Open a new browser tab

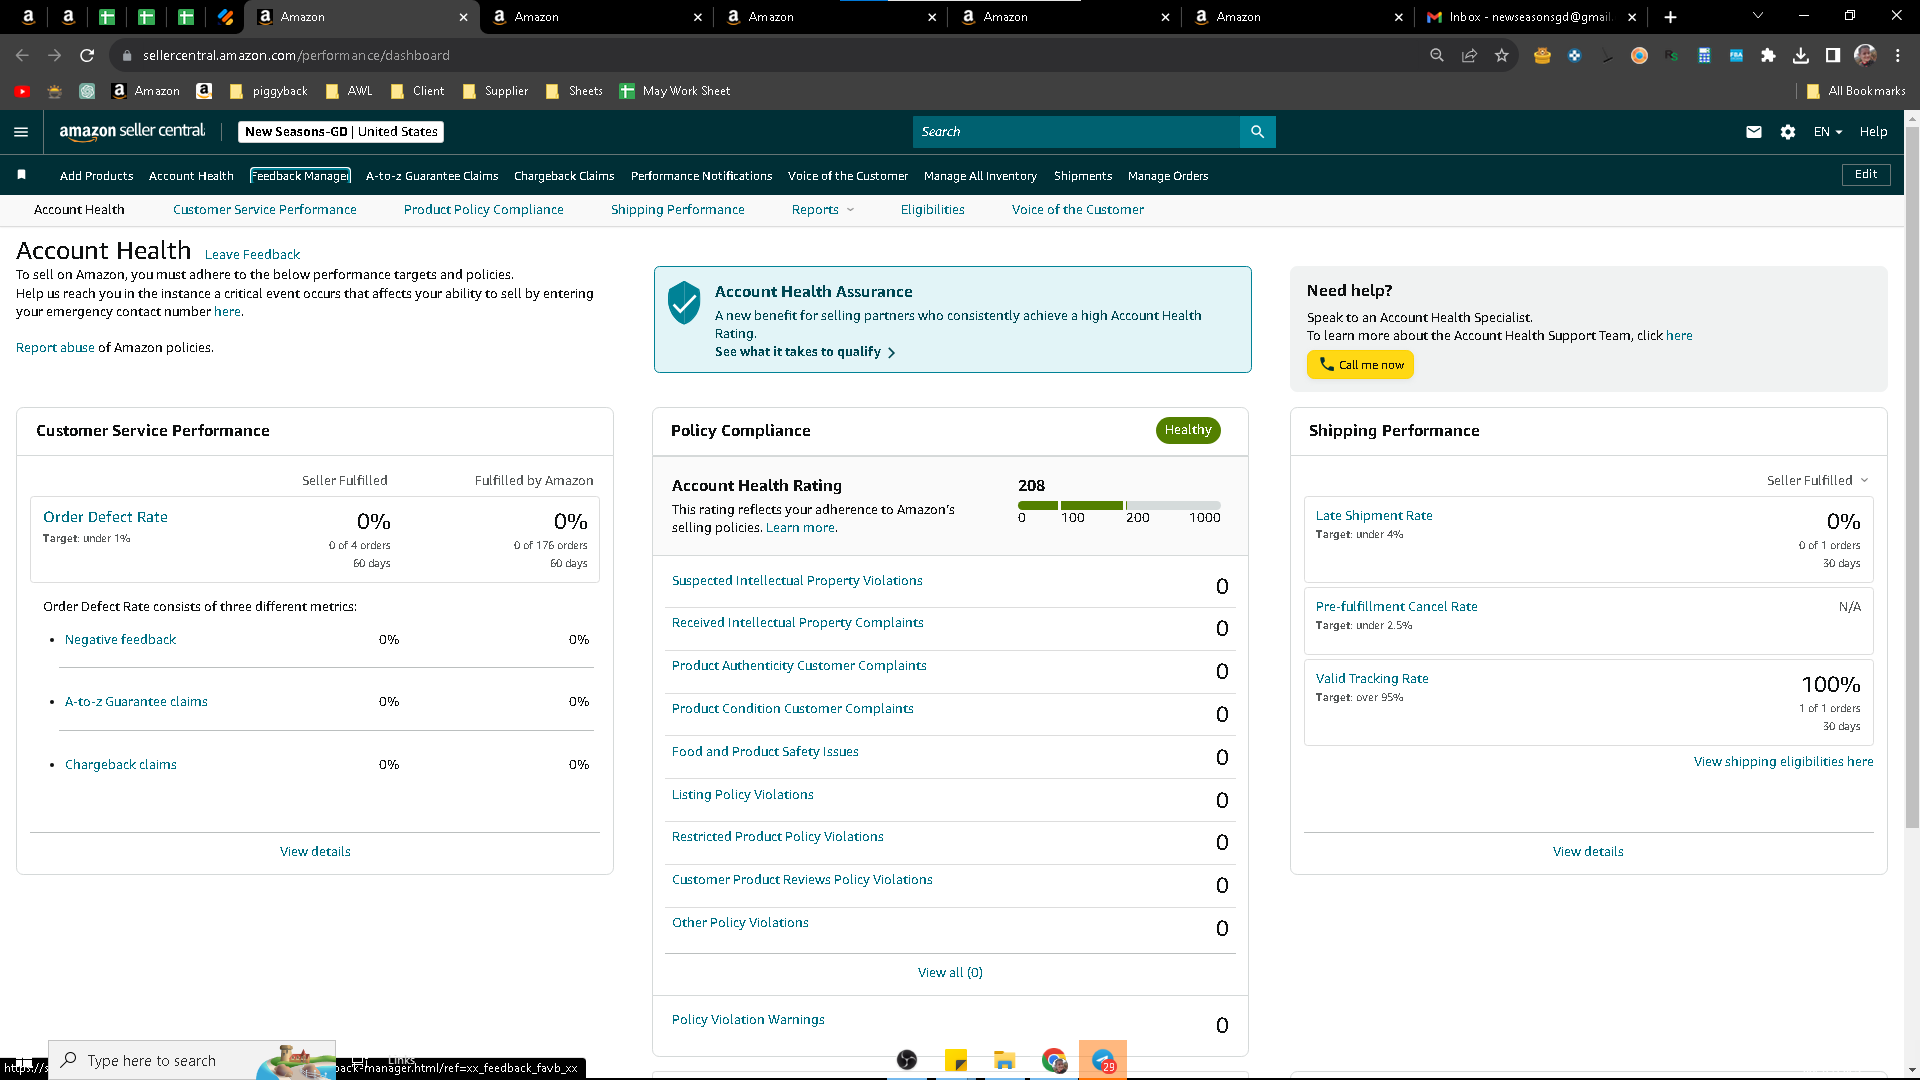click(1670, 17)
